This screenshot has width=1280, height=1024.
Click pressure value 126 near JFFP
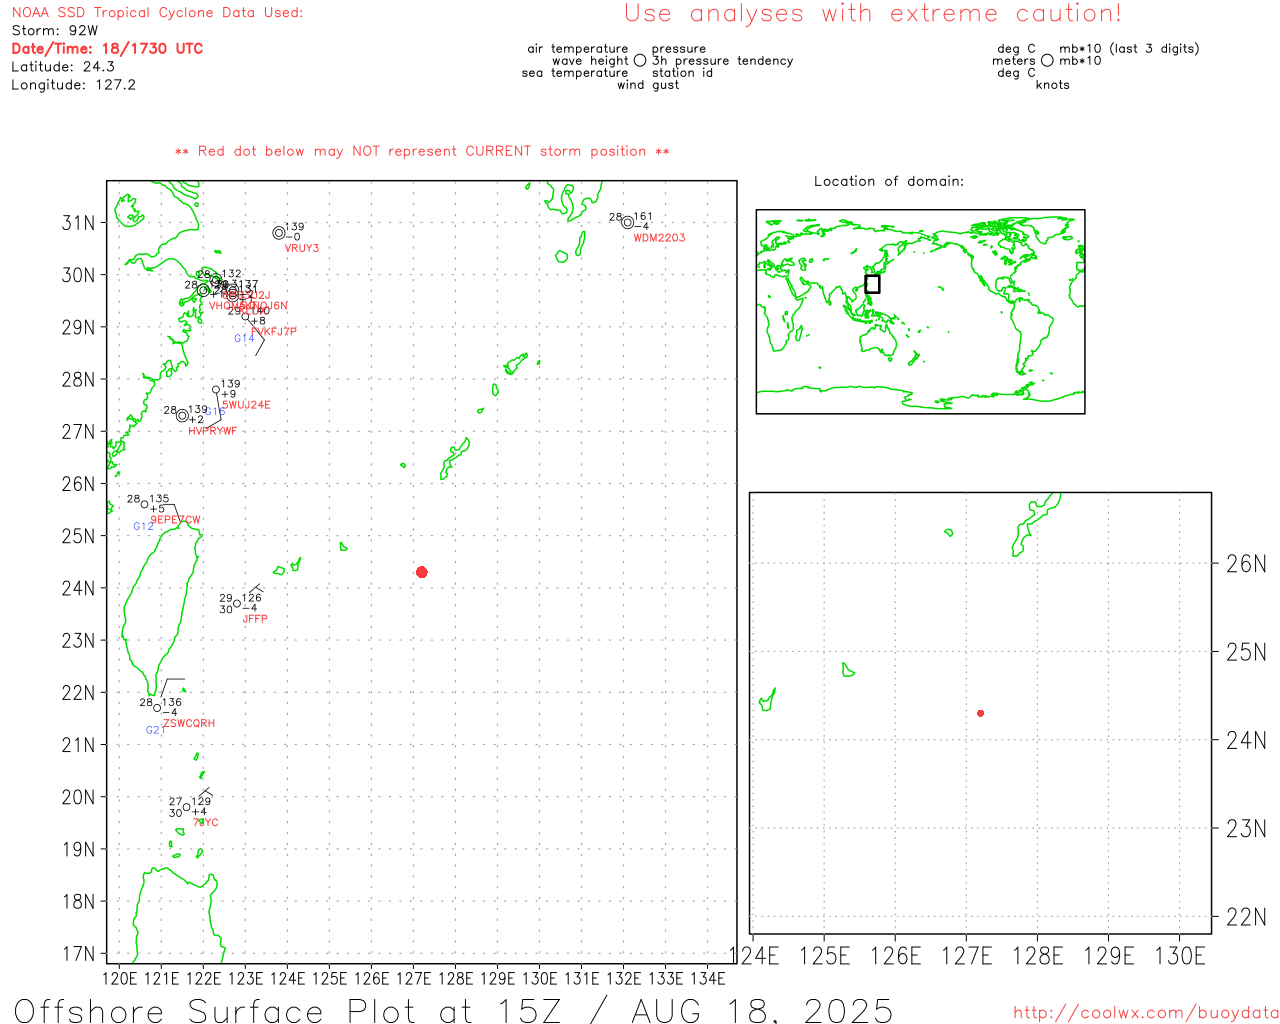coord(252,598)
